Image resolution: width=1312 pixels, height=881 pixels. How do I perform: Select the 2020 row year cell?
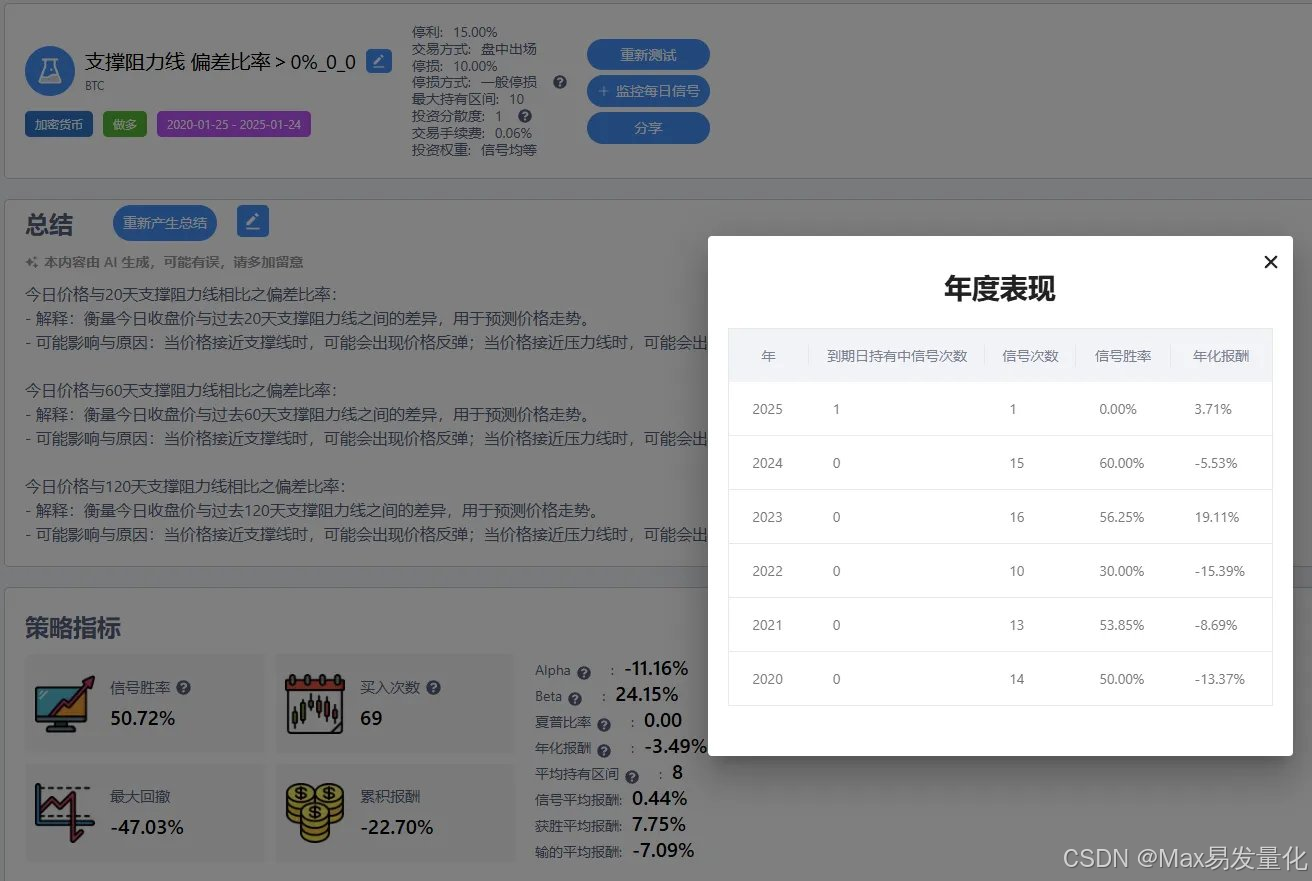768,679
